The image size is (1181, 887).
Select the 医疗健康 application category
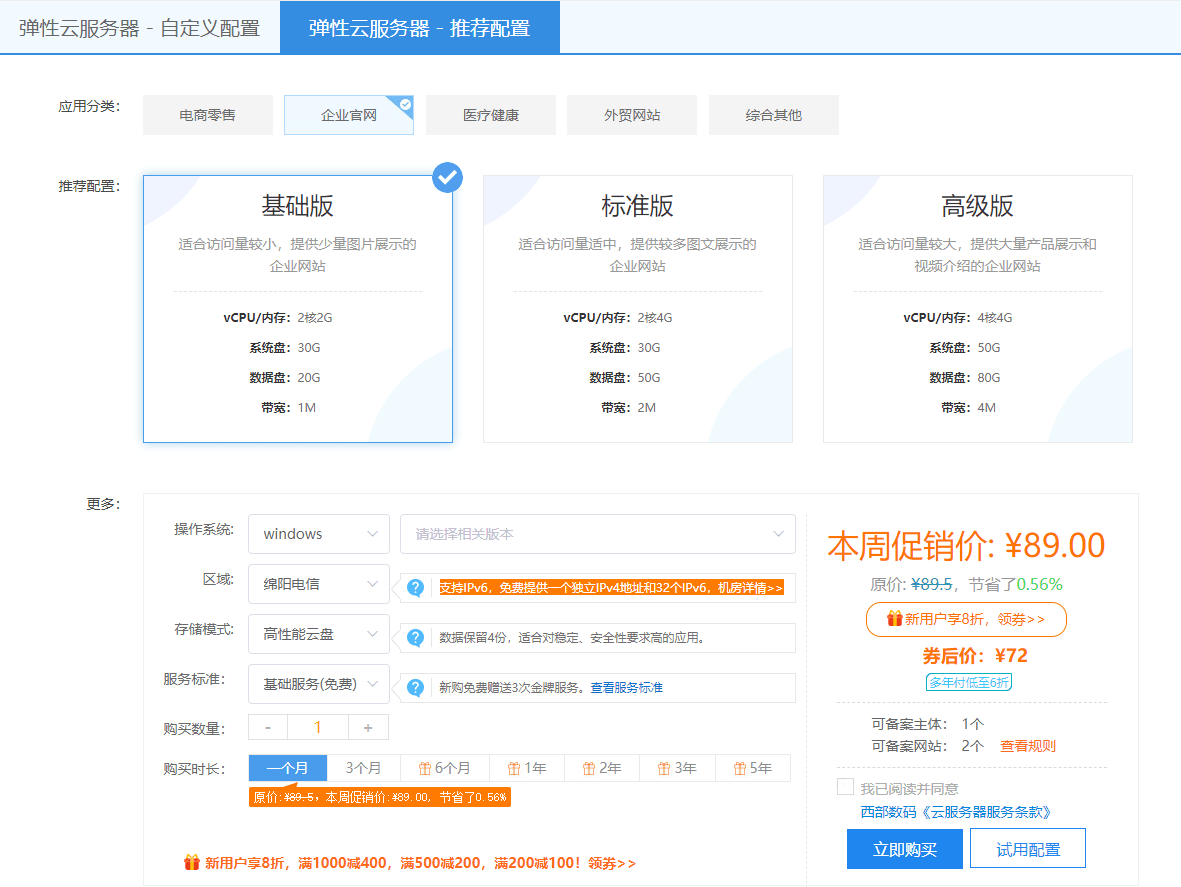490,114
